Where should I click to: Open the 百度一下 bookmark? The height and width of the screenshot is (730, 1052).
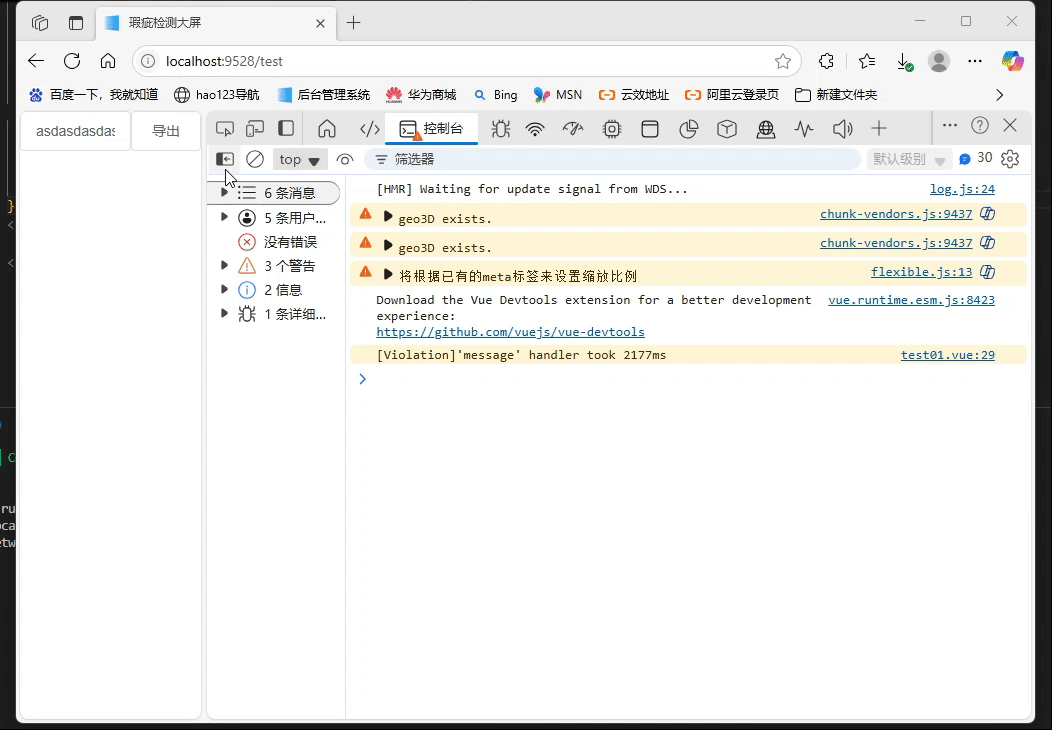click(93, 95)
